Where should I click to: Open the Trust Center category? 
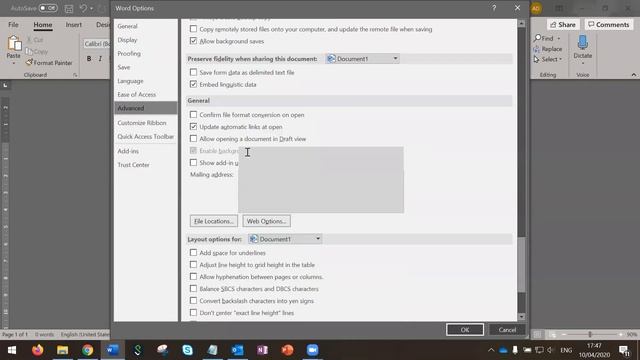[x=145, y=165]
